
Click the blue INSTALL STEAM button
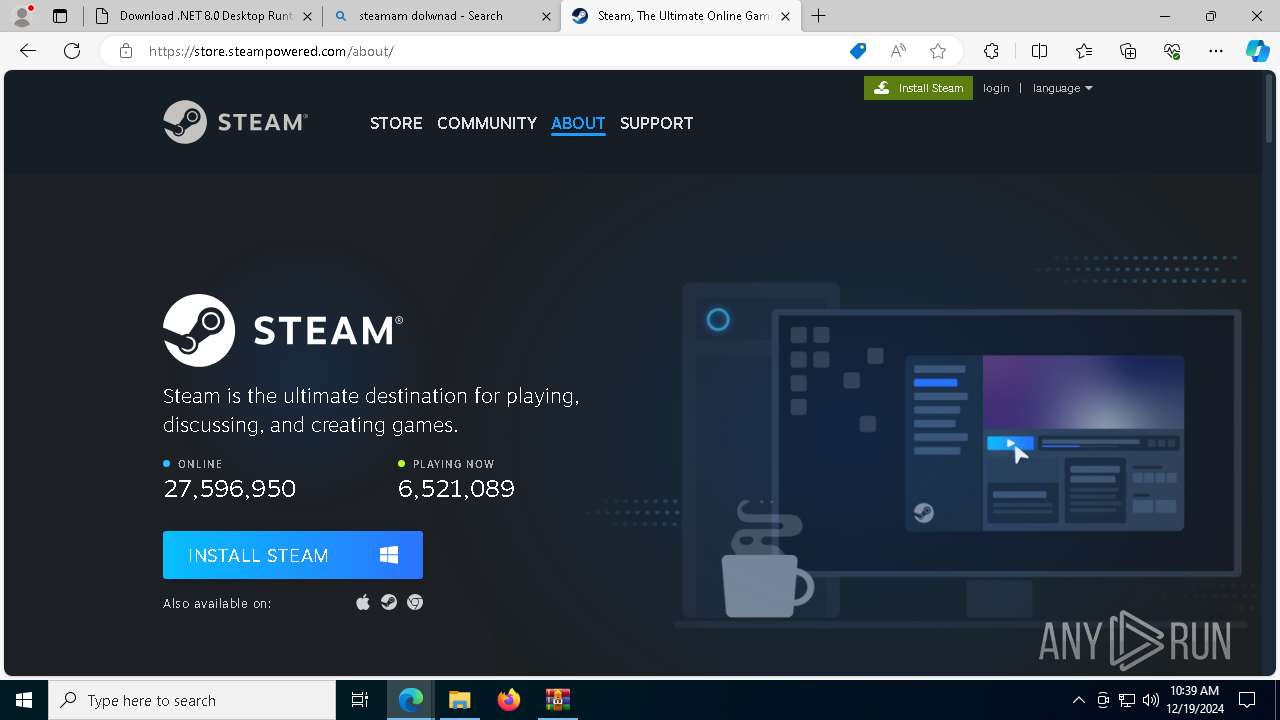click(x=293, y=555)
